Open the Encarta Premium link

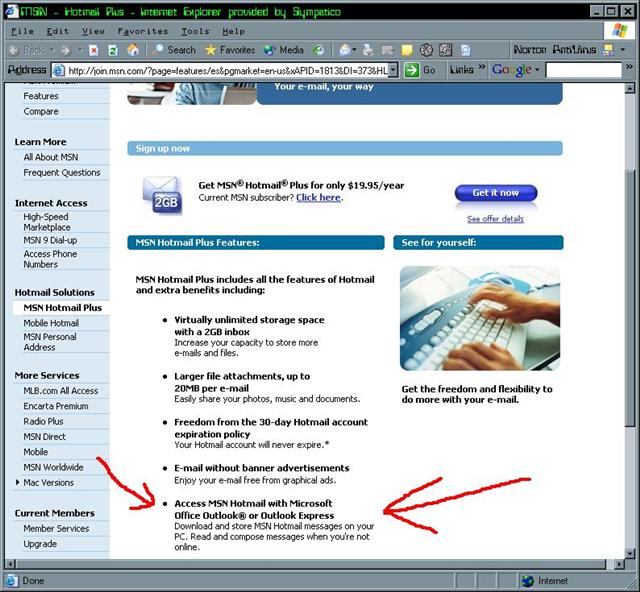pos(56,406)
